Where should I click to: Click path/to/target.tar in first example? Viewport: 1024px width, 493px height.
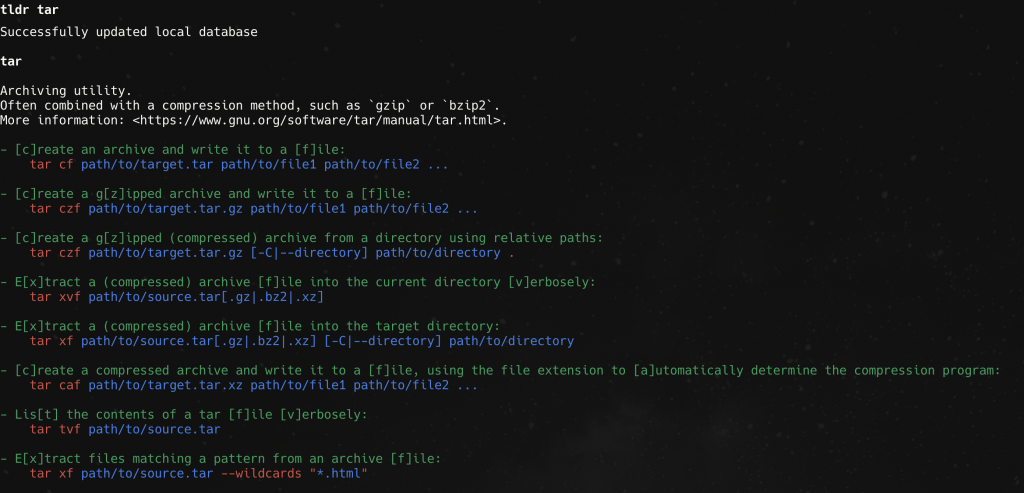point(147,165)
